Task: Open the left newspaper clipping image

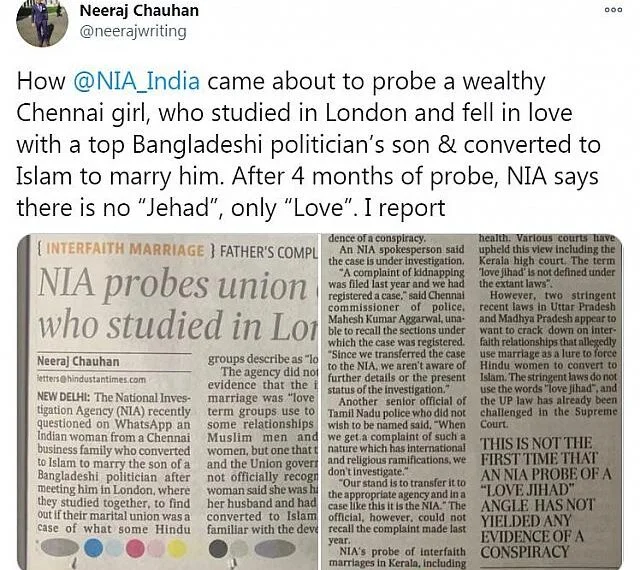Action: 167,402
